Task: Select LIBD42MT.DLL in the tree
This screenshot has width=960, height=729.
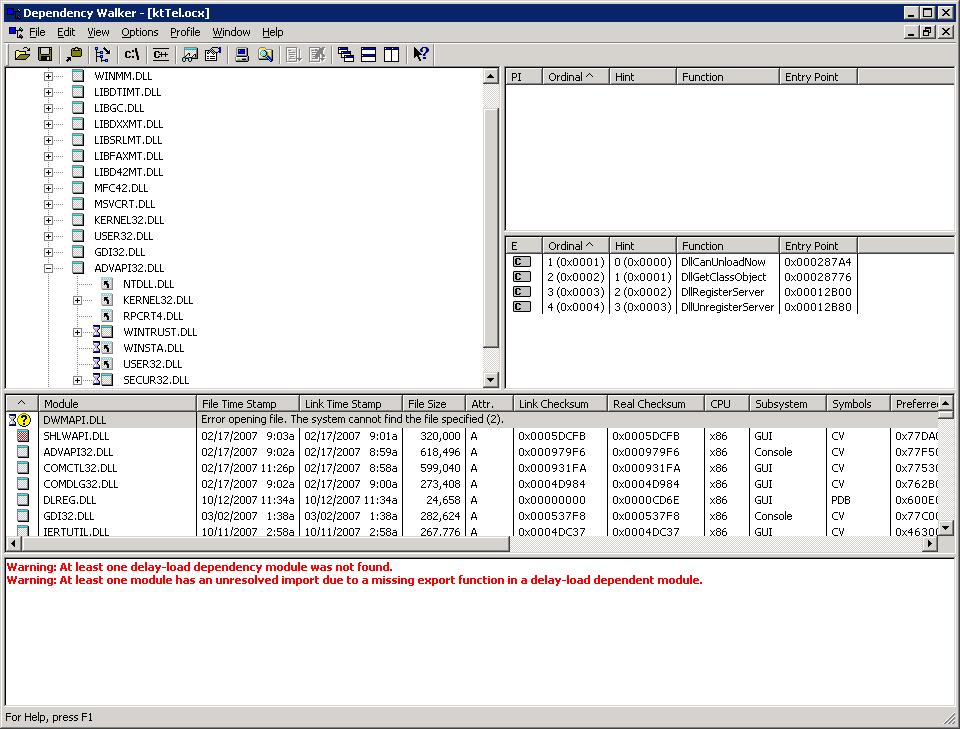Action: (129, 172)
